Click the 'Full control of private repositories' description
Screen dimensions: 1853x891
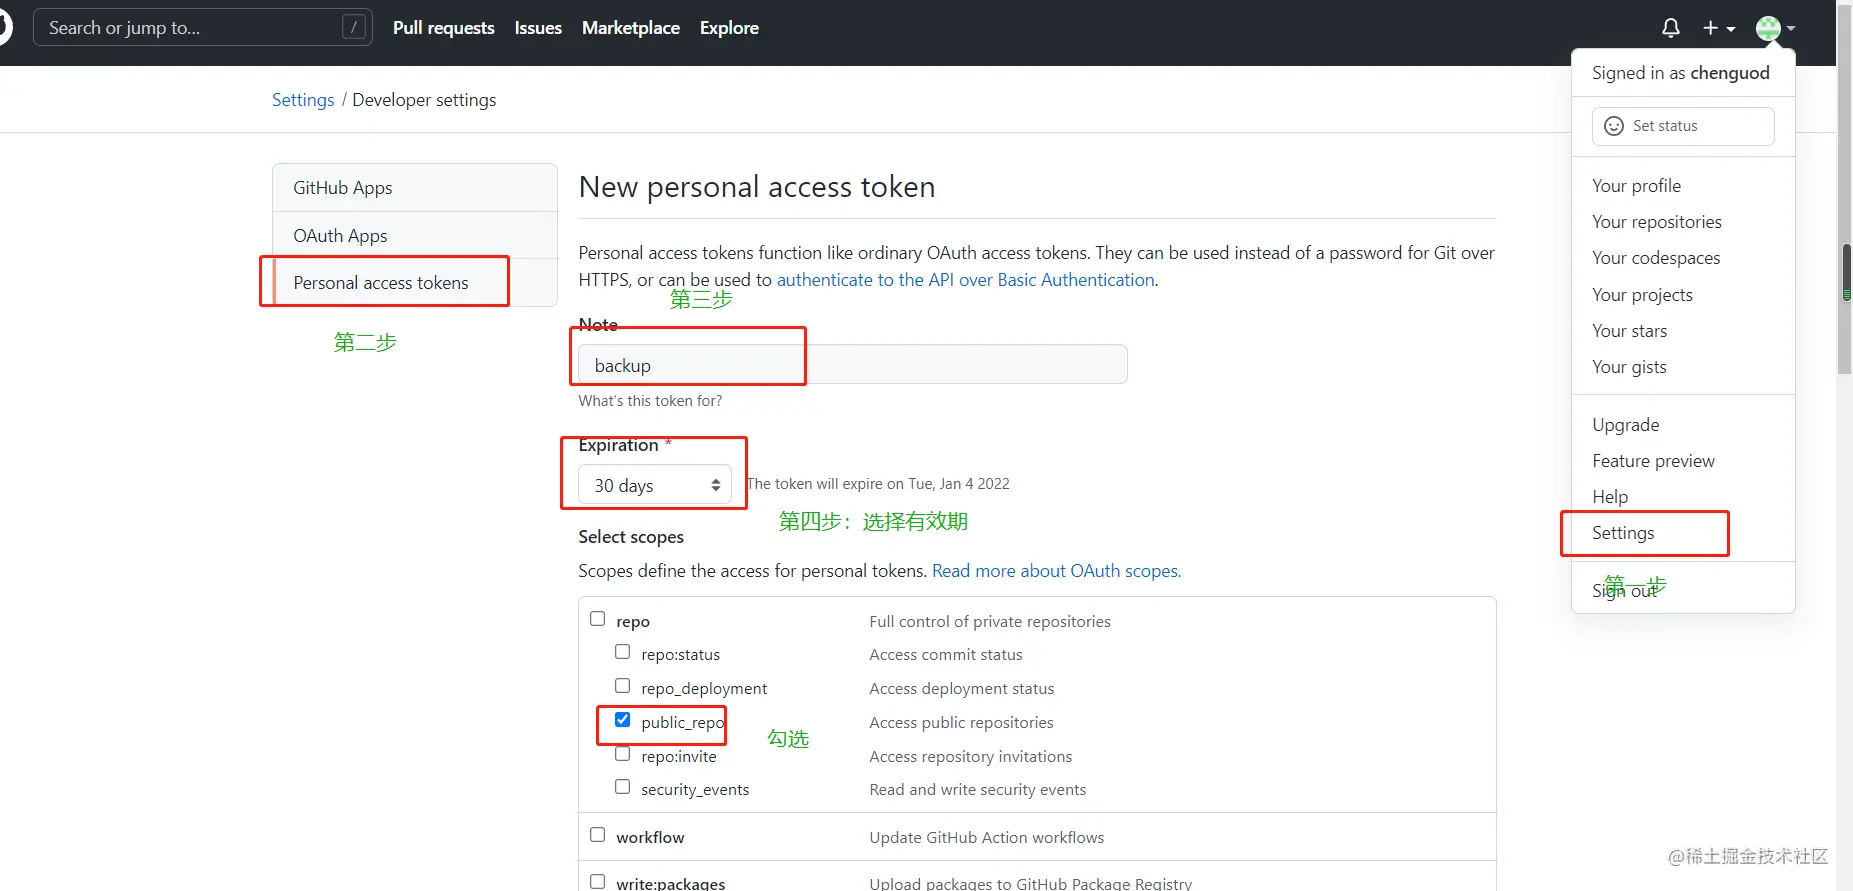[990, 622]
